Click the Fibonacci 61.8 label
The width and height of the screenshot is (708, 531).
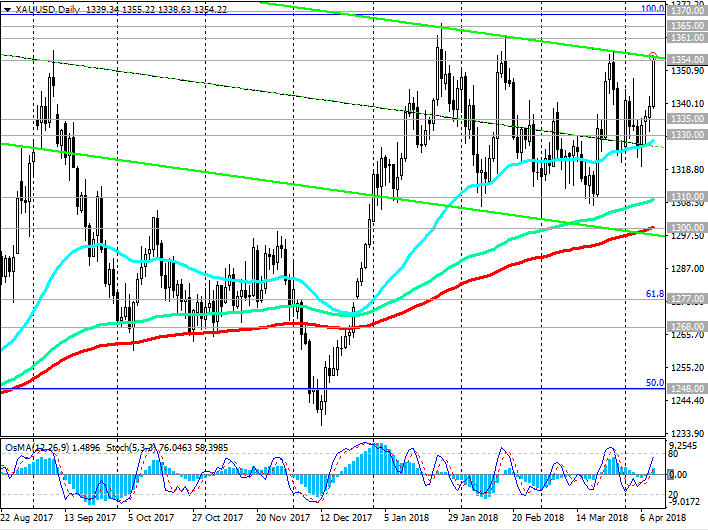pos(655,294)
